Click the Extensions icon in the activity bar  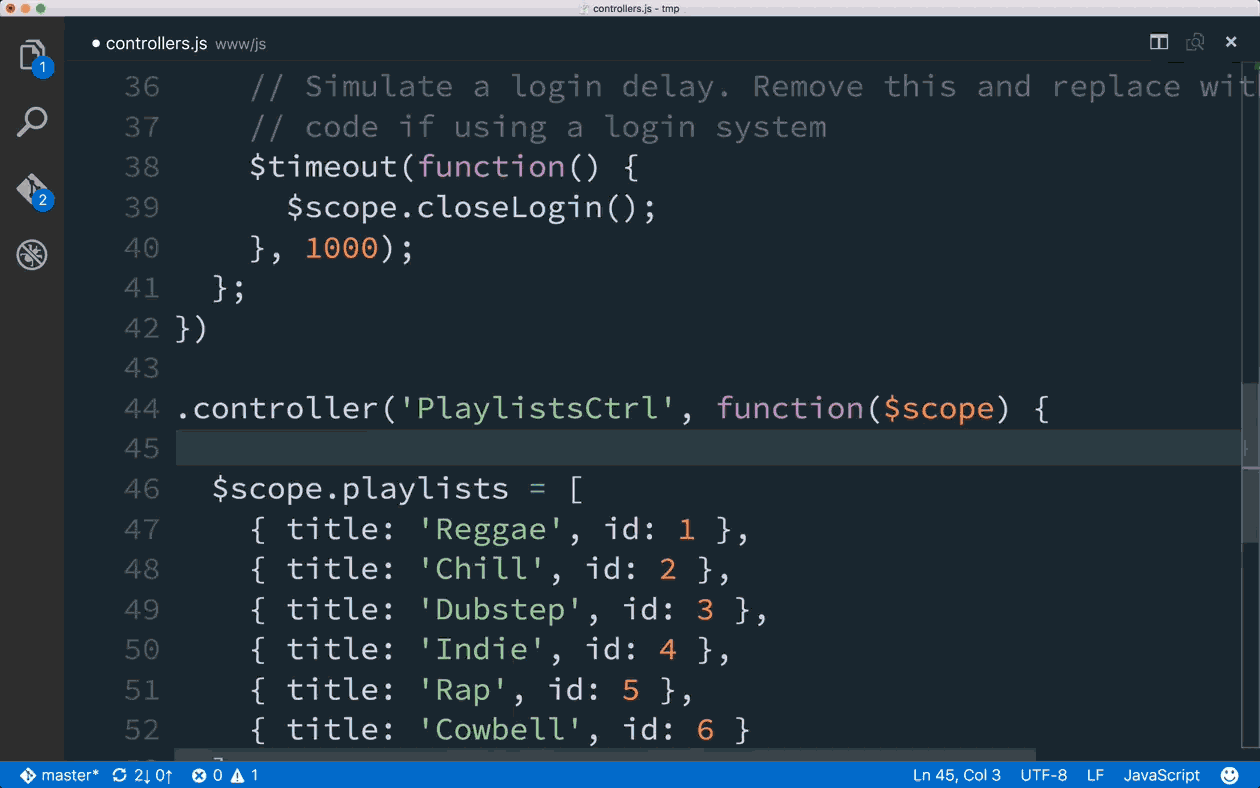32,255
